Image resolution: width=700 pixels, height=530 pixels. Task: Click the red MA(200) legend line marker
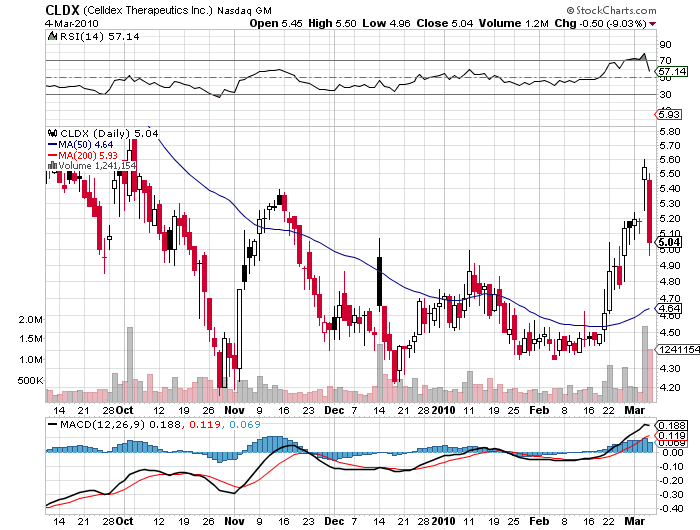[53, 155]
